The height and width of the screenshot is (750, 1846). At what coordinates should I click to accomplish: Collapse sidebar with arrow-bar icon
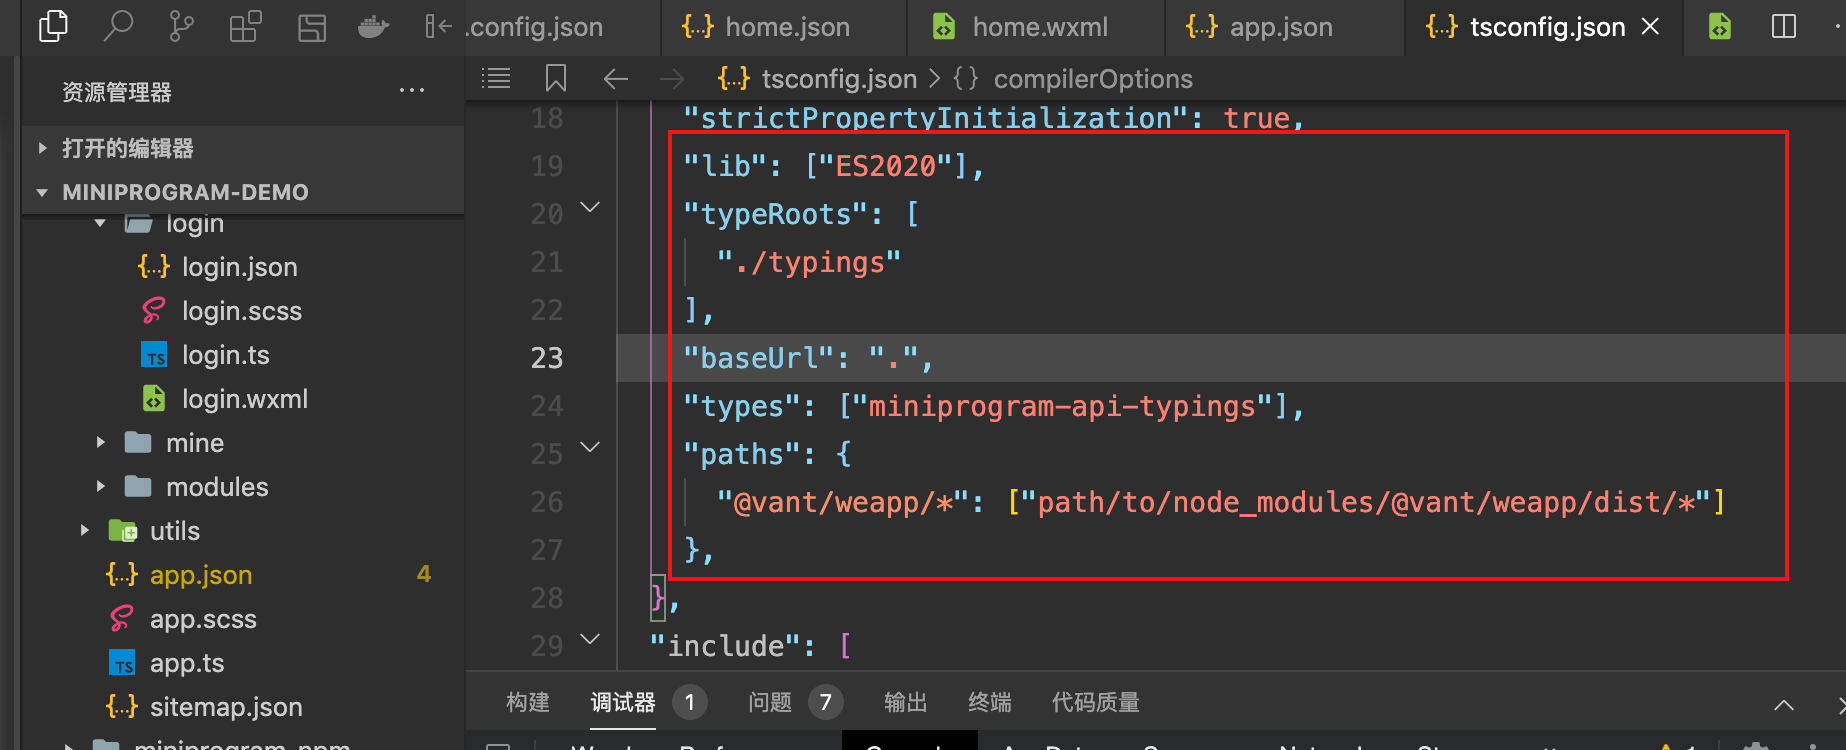tap(438, 26)
